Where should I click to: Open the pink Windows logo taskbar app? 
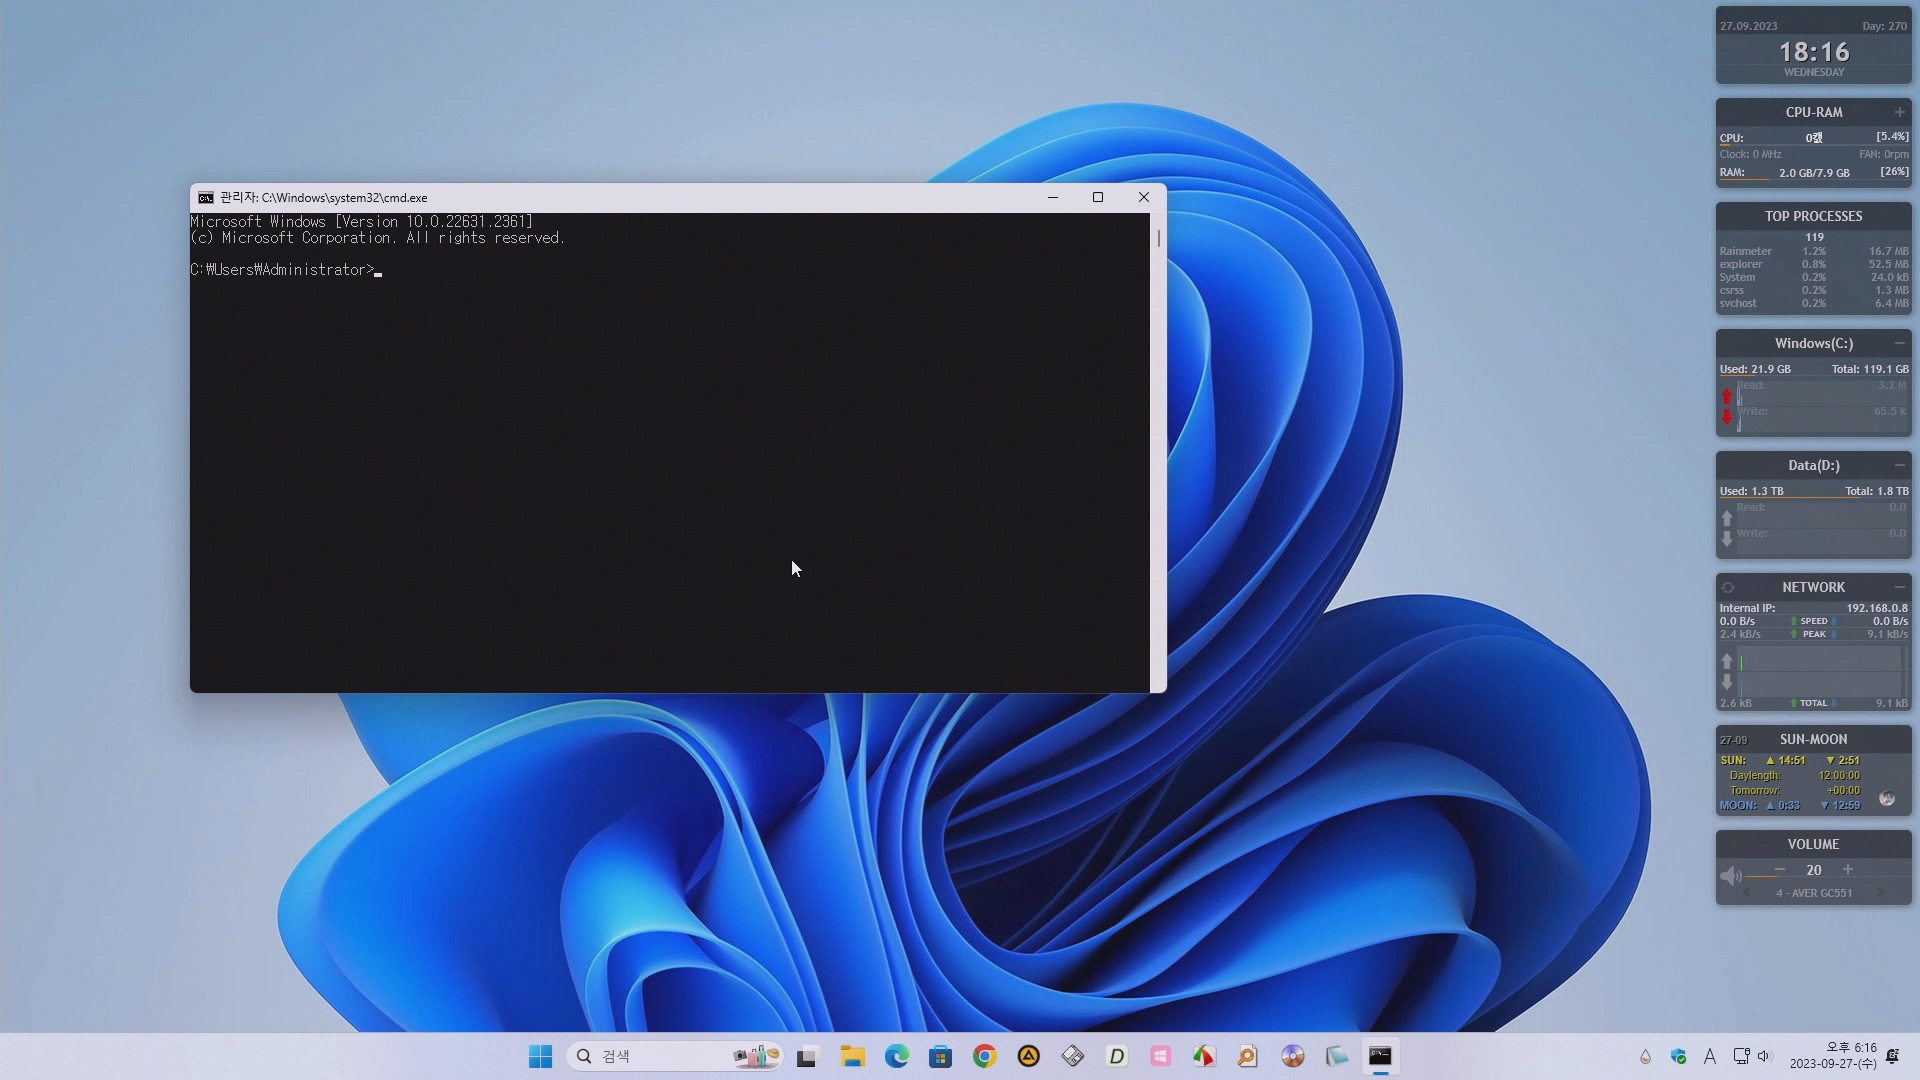click(1160, 1056)
